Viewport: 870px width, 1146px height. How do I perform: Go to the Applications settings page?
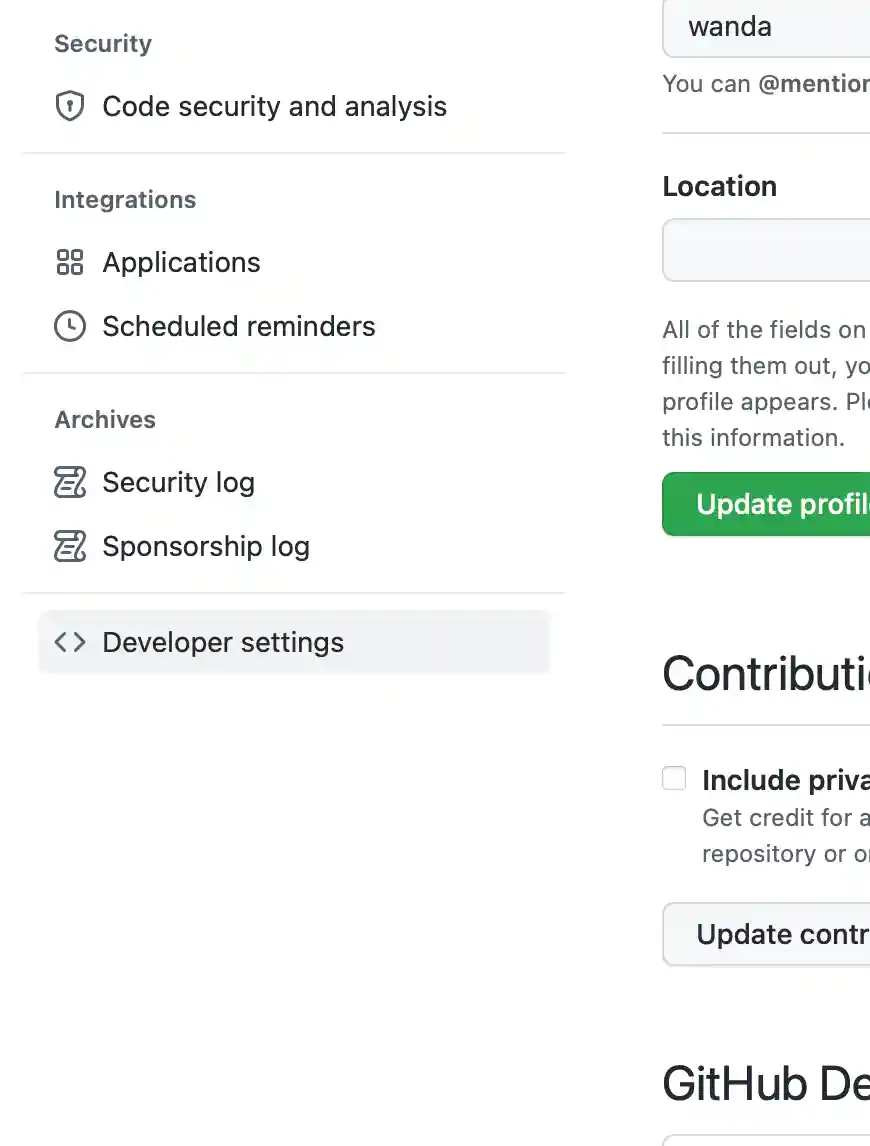pos(181,262)
